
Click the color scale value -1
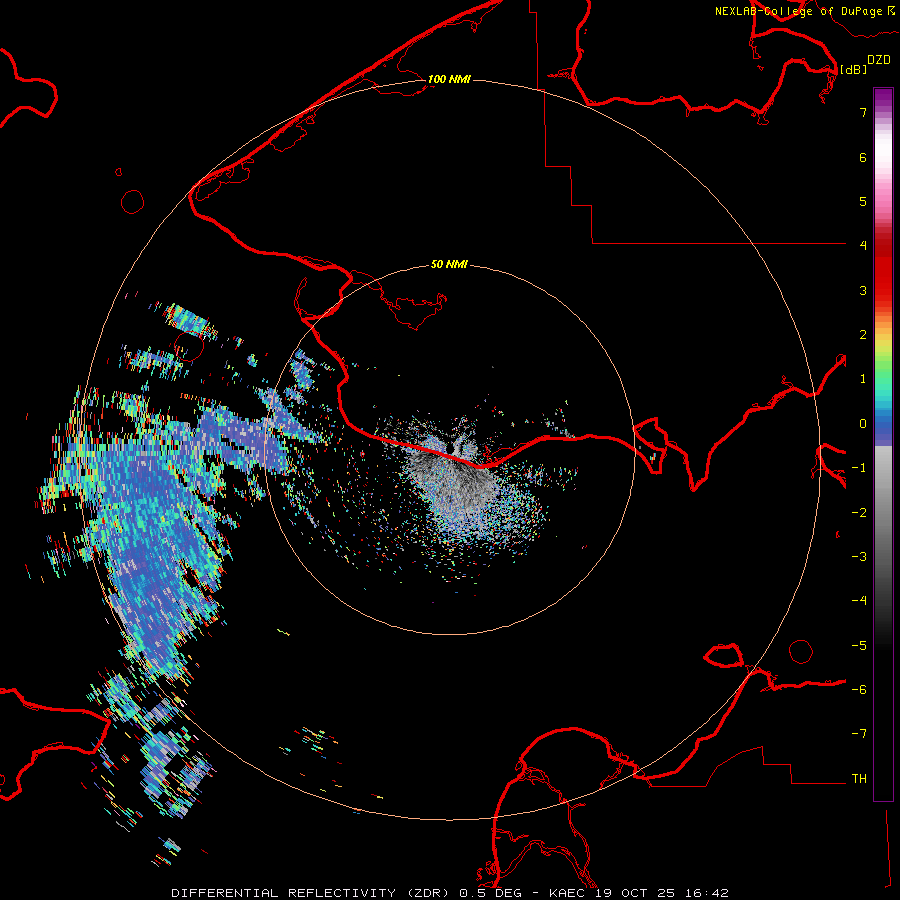pos(859,468)
